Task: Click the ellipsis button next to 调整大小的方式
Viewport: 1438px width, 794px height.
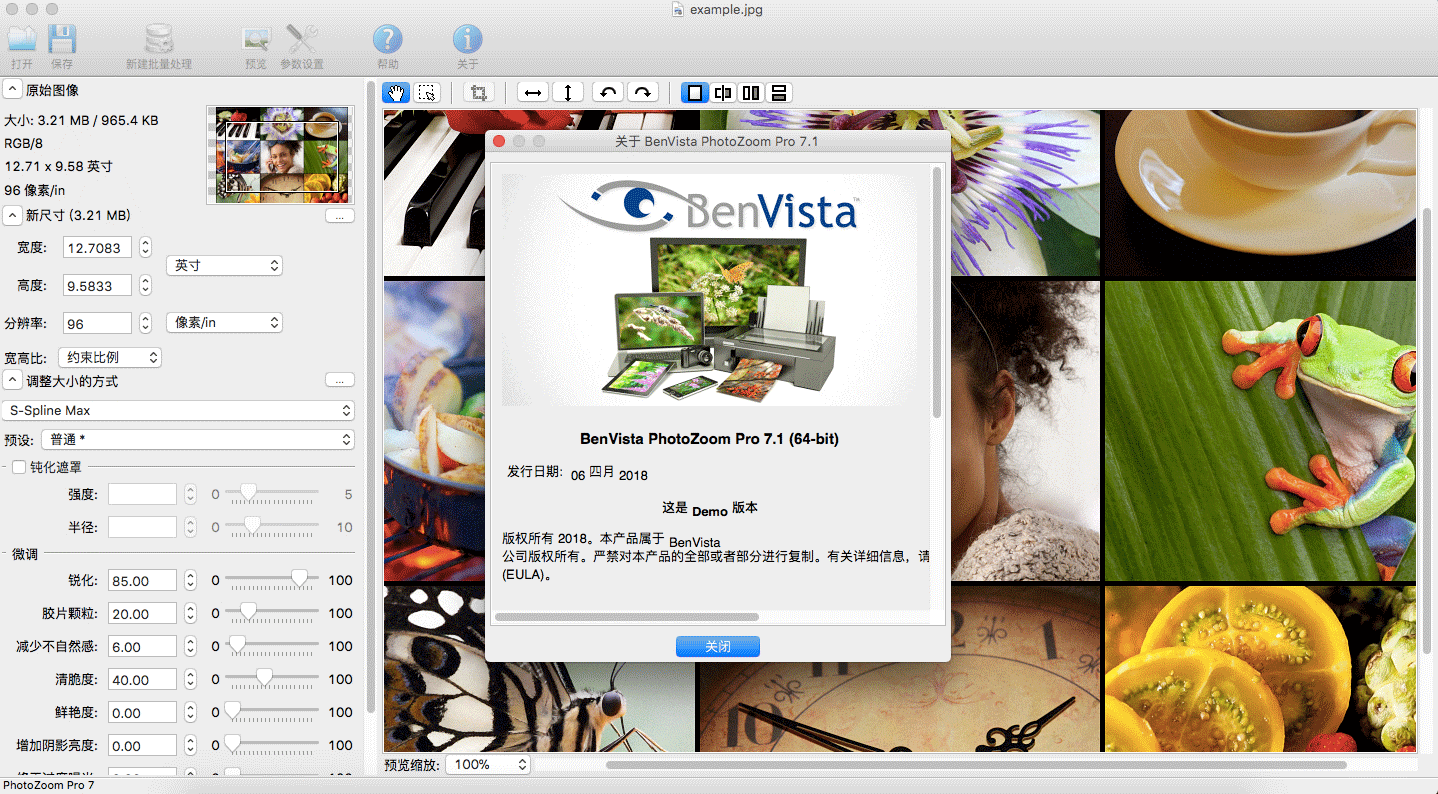Action: 339,381
